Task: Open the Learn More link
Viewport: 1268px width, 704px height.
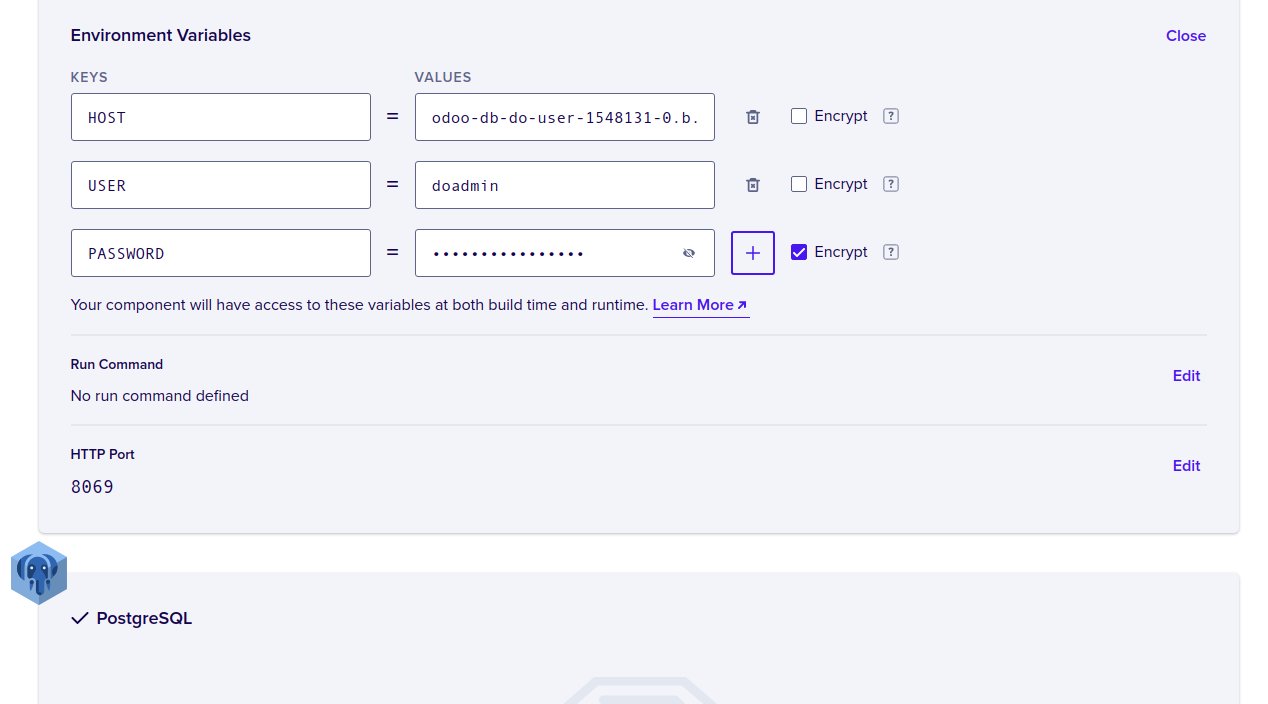Action: [x=700, y=305]
